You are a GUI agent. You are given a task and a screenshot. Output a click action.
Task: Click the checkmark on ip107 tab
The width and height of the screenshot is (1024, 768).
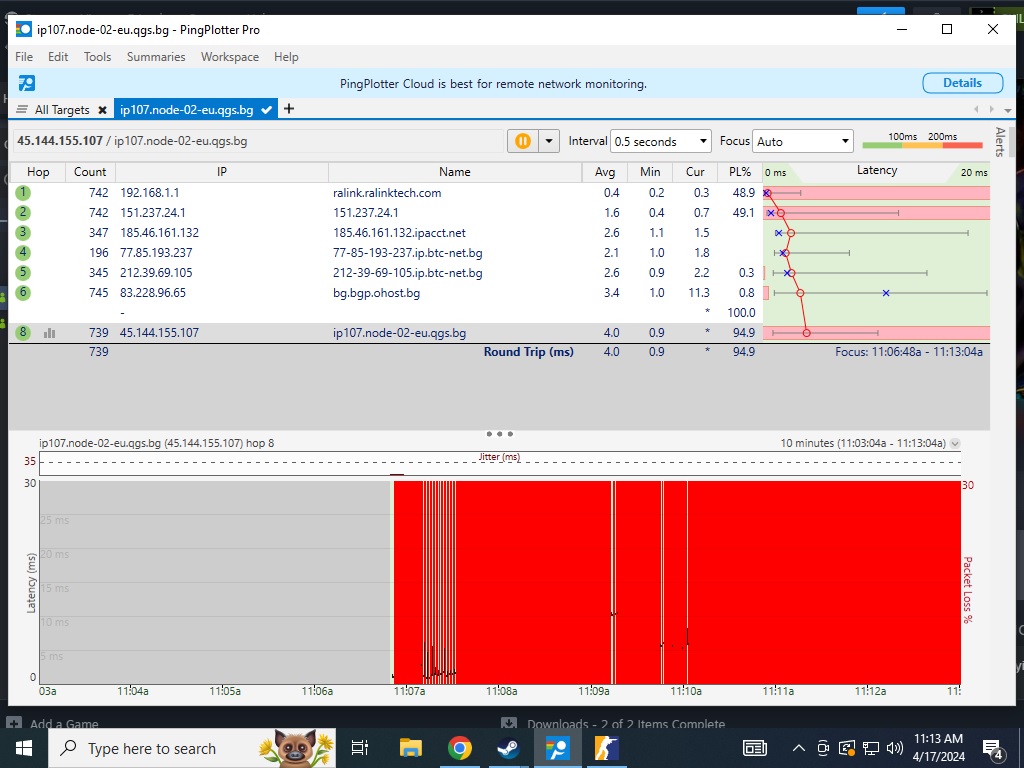click(267, 110)
